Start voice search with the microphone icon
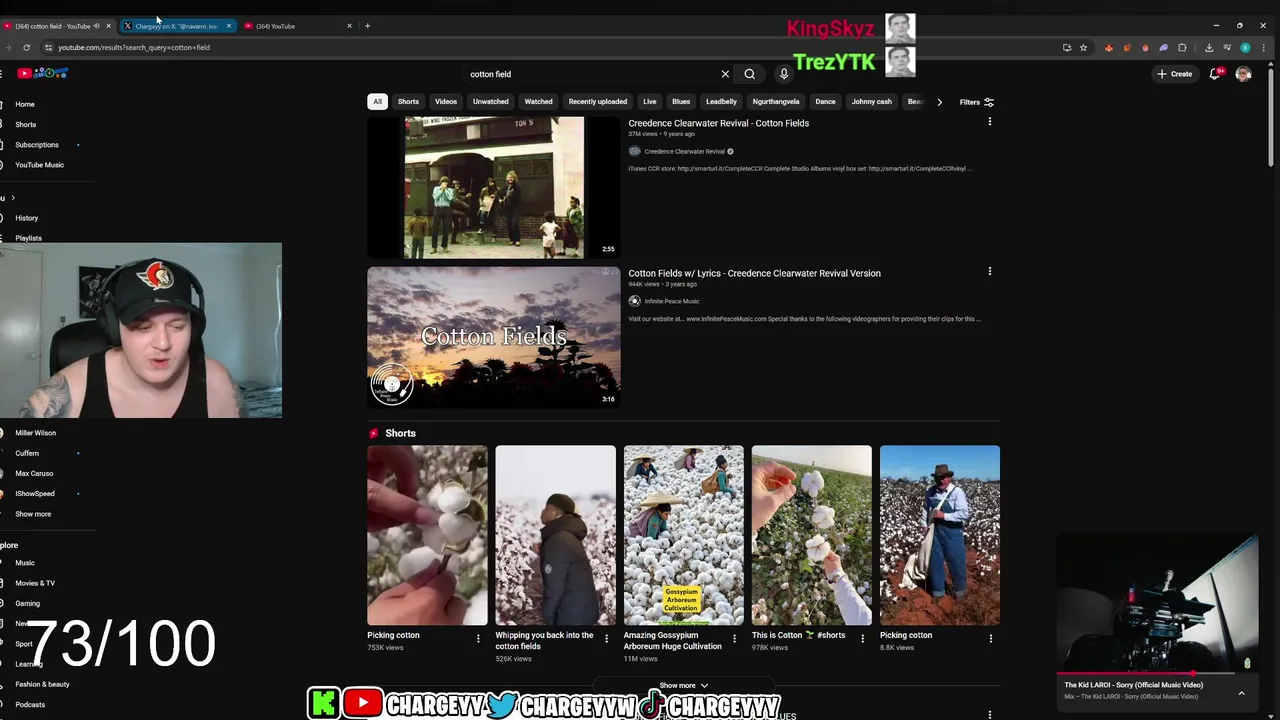 (784, 74)
